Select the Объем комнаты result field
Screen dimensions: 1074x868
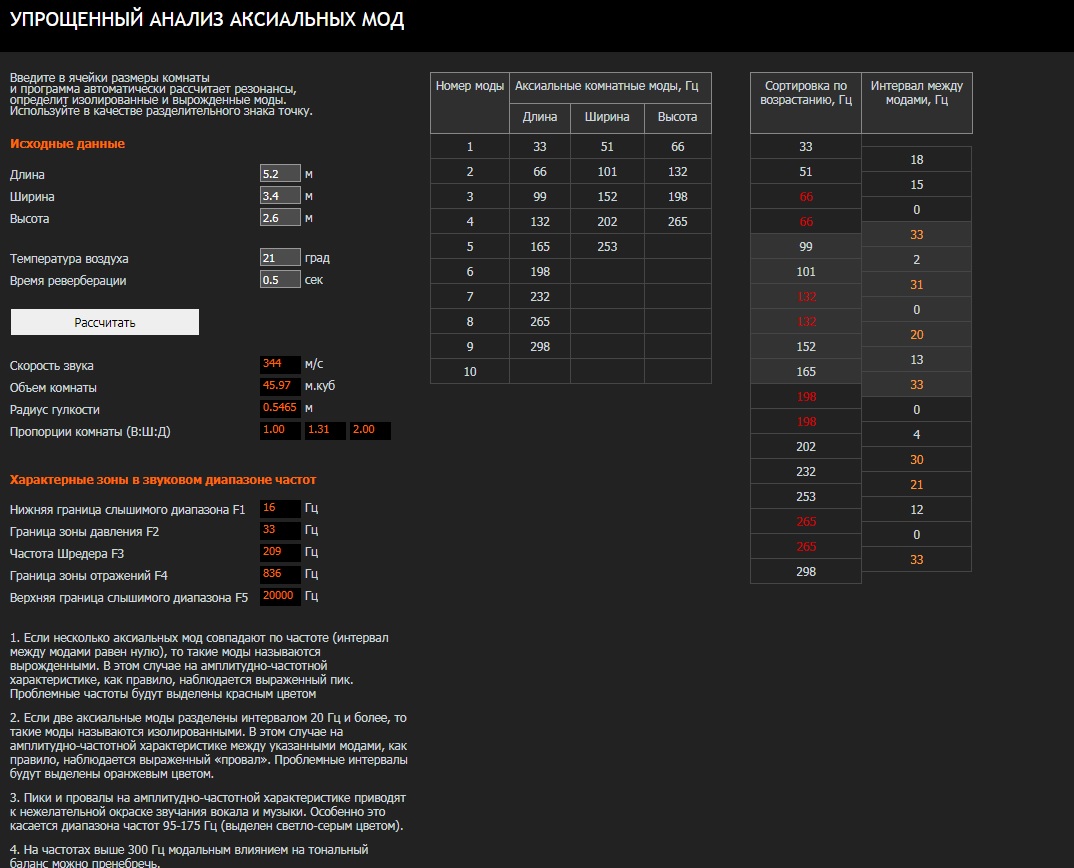click(280, 387)
